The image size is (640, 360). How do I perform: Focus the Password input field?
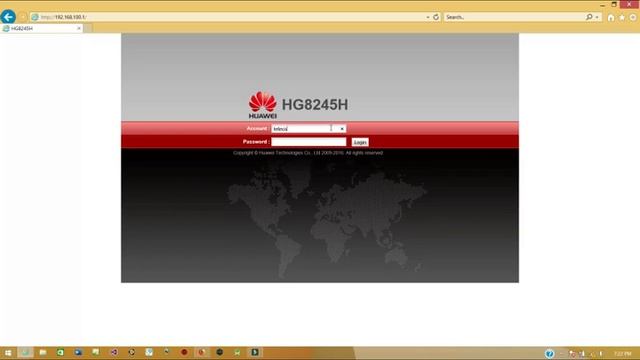[x=309, y=142]
